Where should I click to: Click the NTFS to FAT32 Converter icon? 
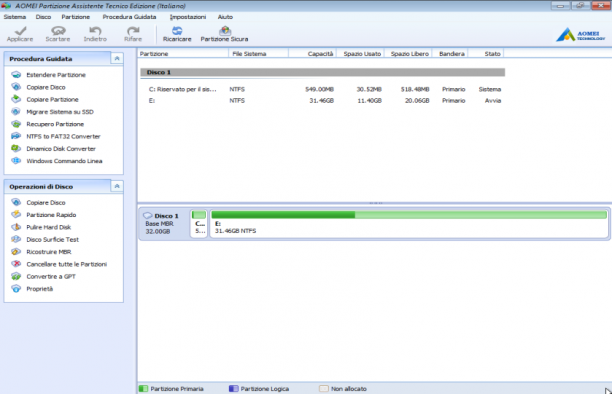16,136
